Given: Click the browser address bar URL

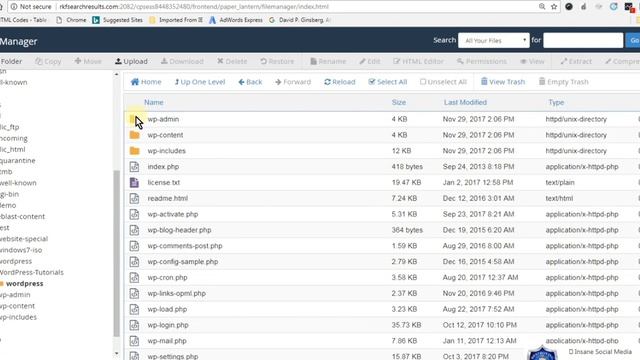Looking at the screenshot, I should click(x=194, y=7).
